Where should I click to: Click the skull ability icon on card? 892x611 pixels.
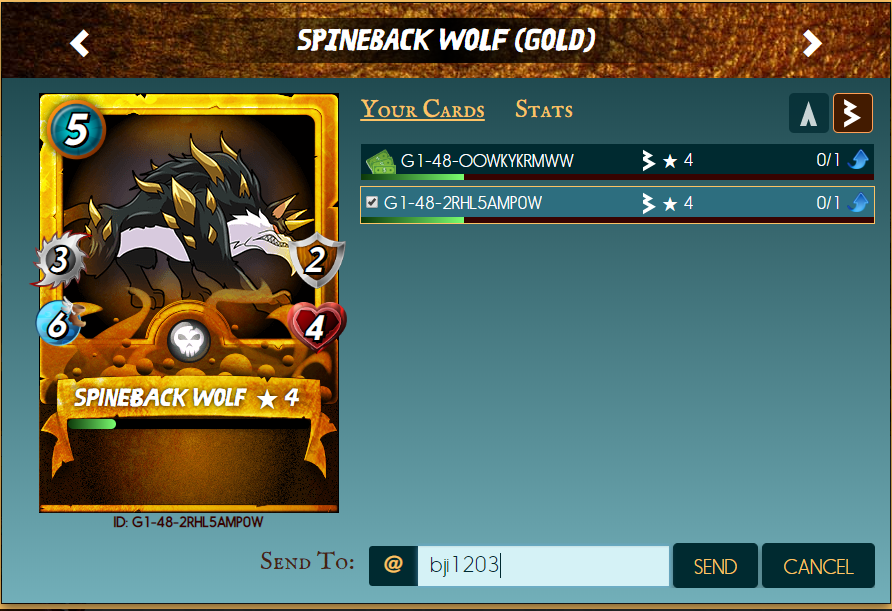click(189, 341)
